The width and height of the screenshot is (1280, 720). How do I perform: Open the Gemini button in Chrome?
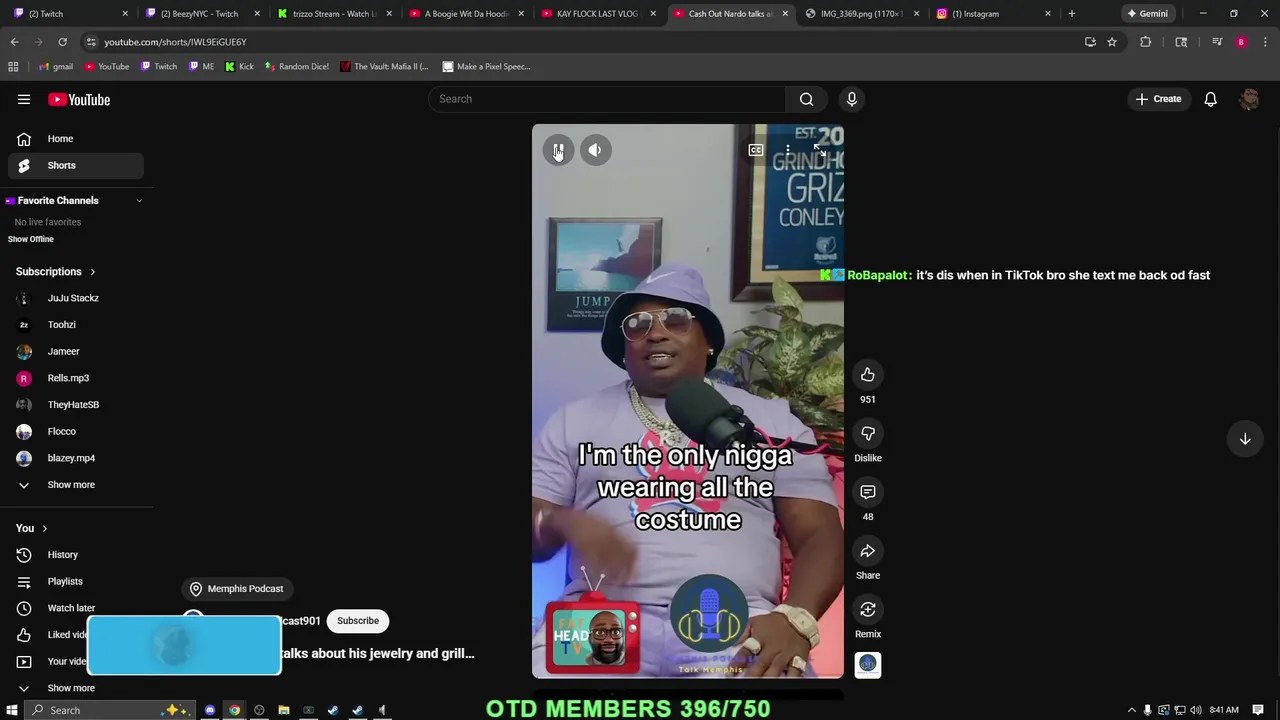(1147, 14)
